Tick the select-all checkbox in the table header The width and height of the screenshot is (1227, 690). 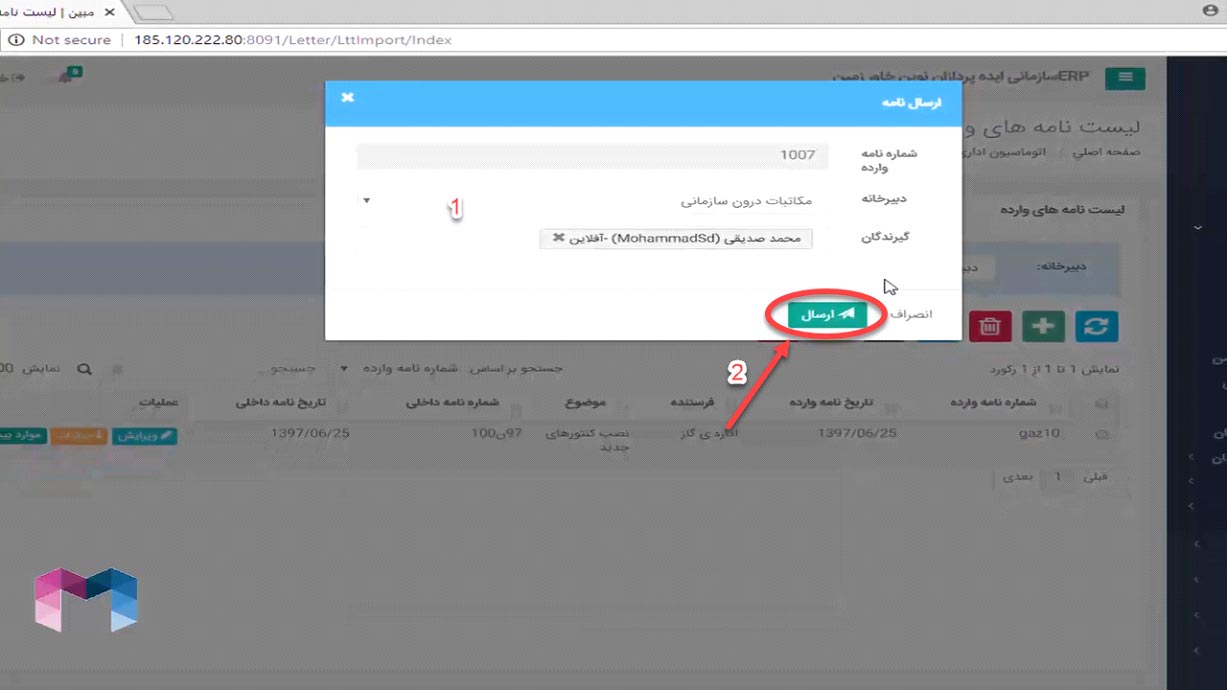(1102, 404)
